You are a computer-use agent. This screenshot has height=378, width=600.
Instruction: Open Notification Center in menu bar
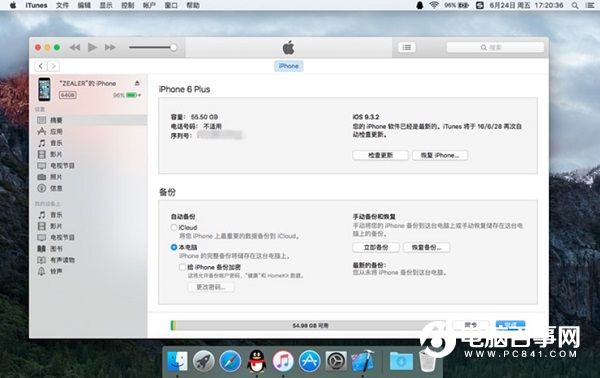point(590,5)
